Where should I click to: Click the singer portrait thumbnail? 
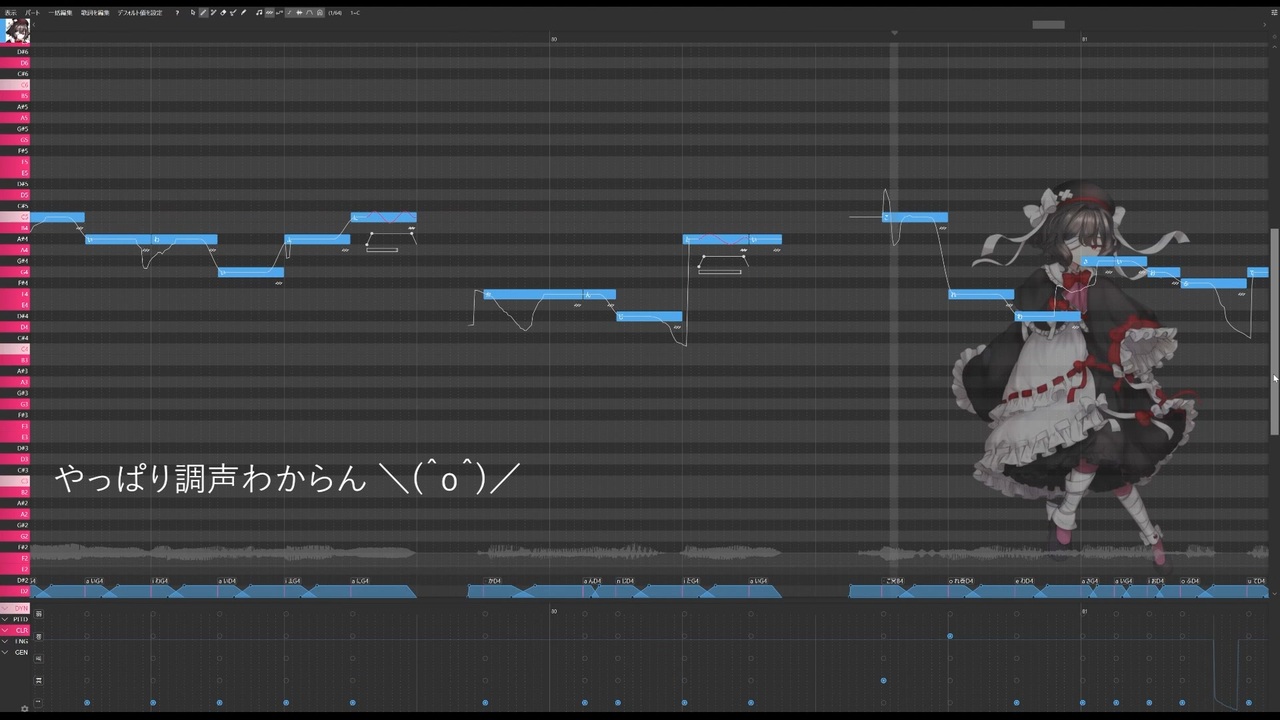pyautogui.click(x=17, y=31)
